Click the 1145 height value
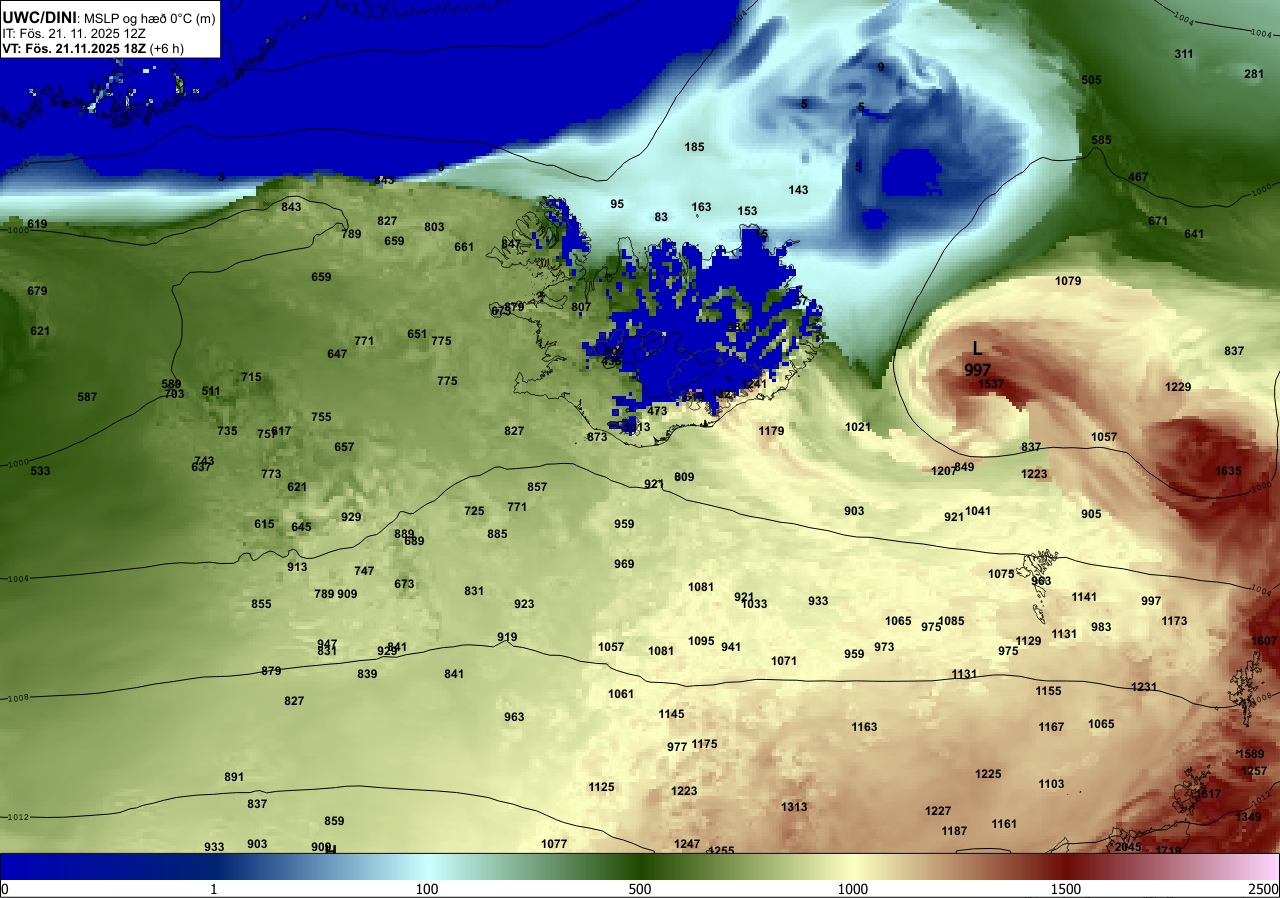Screen dimensions: 1280x898 click(x=671, y=714)
